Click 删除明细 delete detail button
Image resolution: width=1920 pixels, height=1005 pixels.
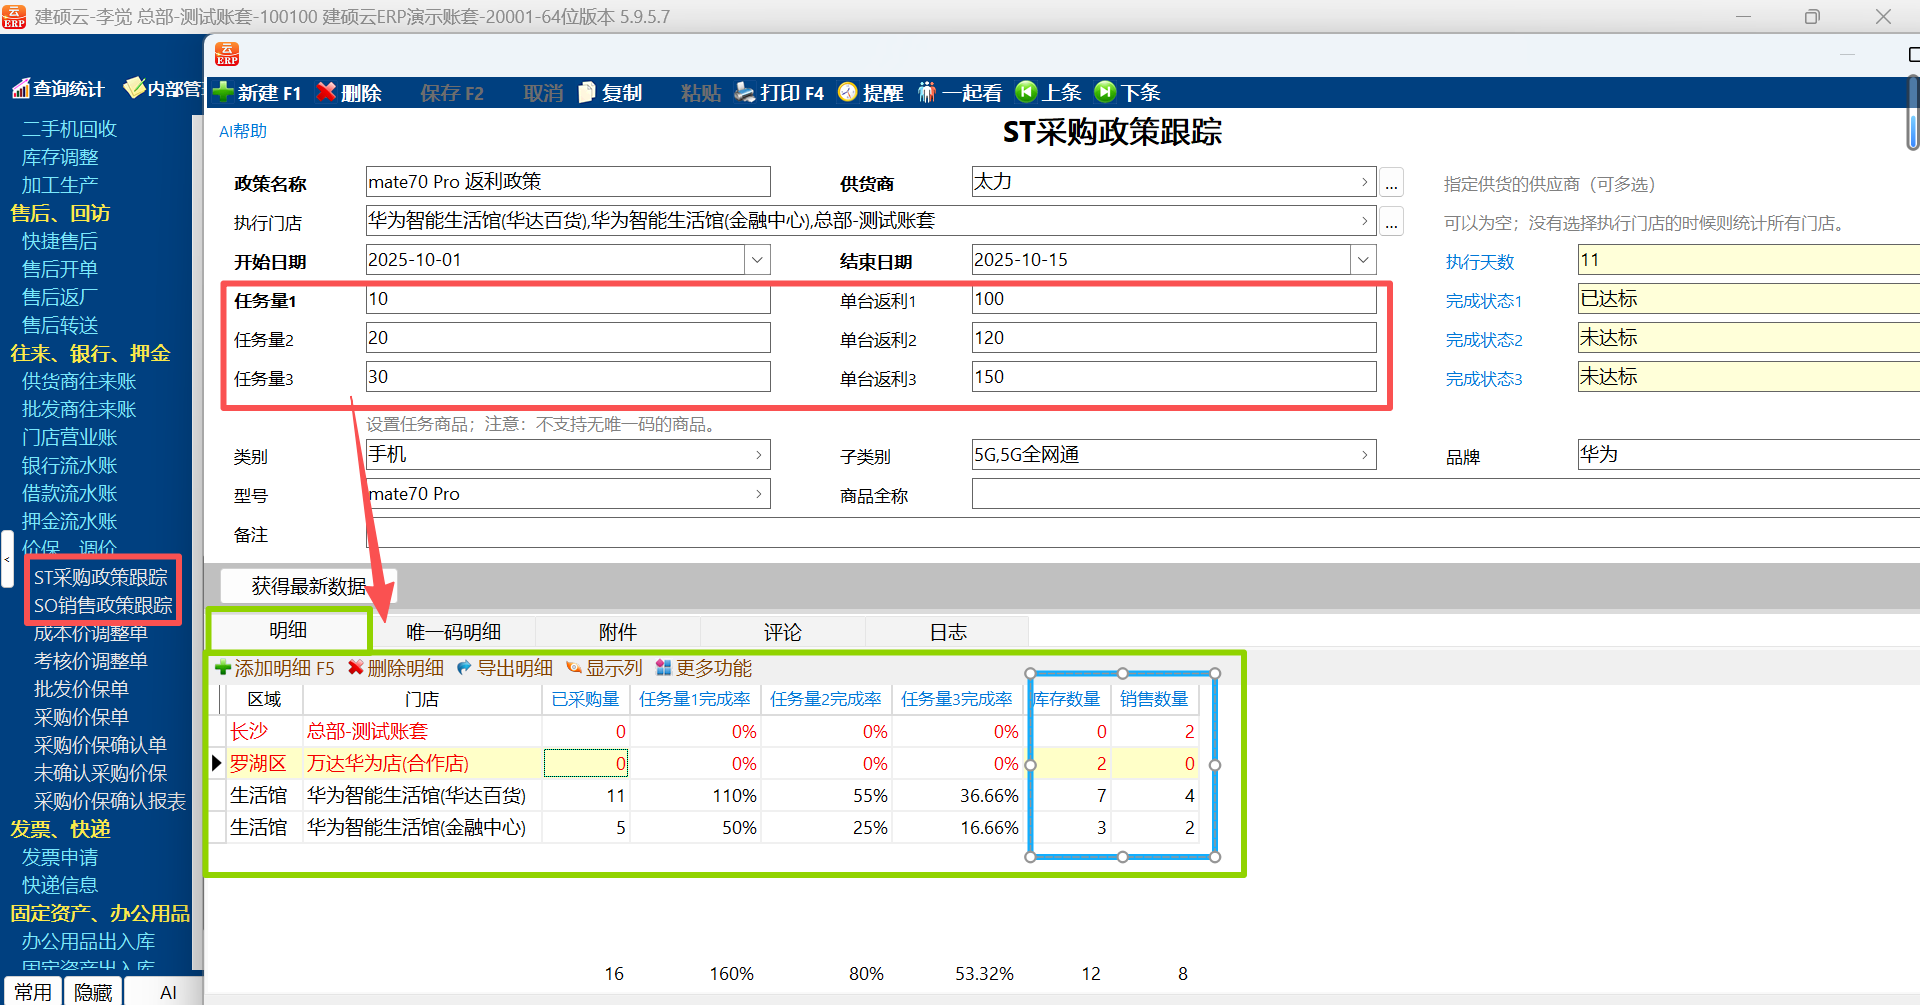[x=396, y=668]
